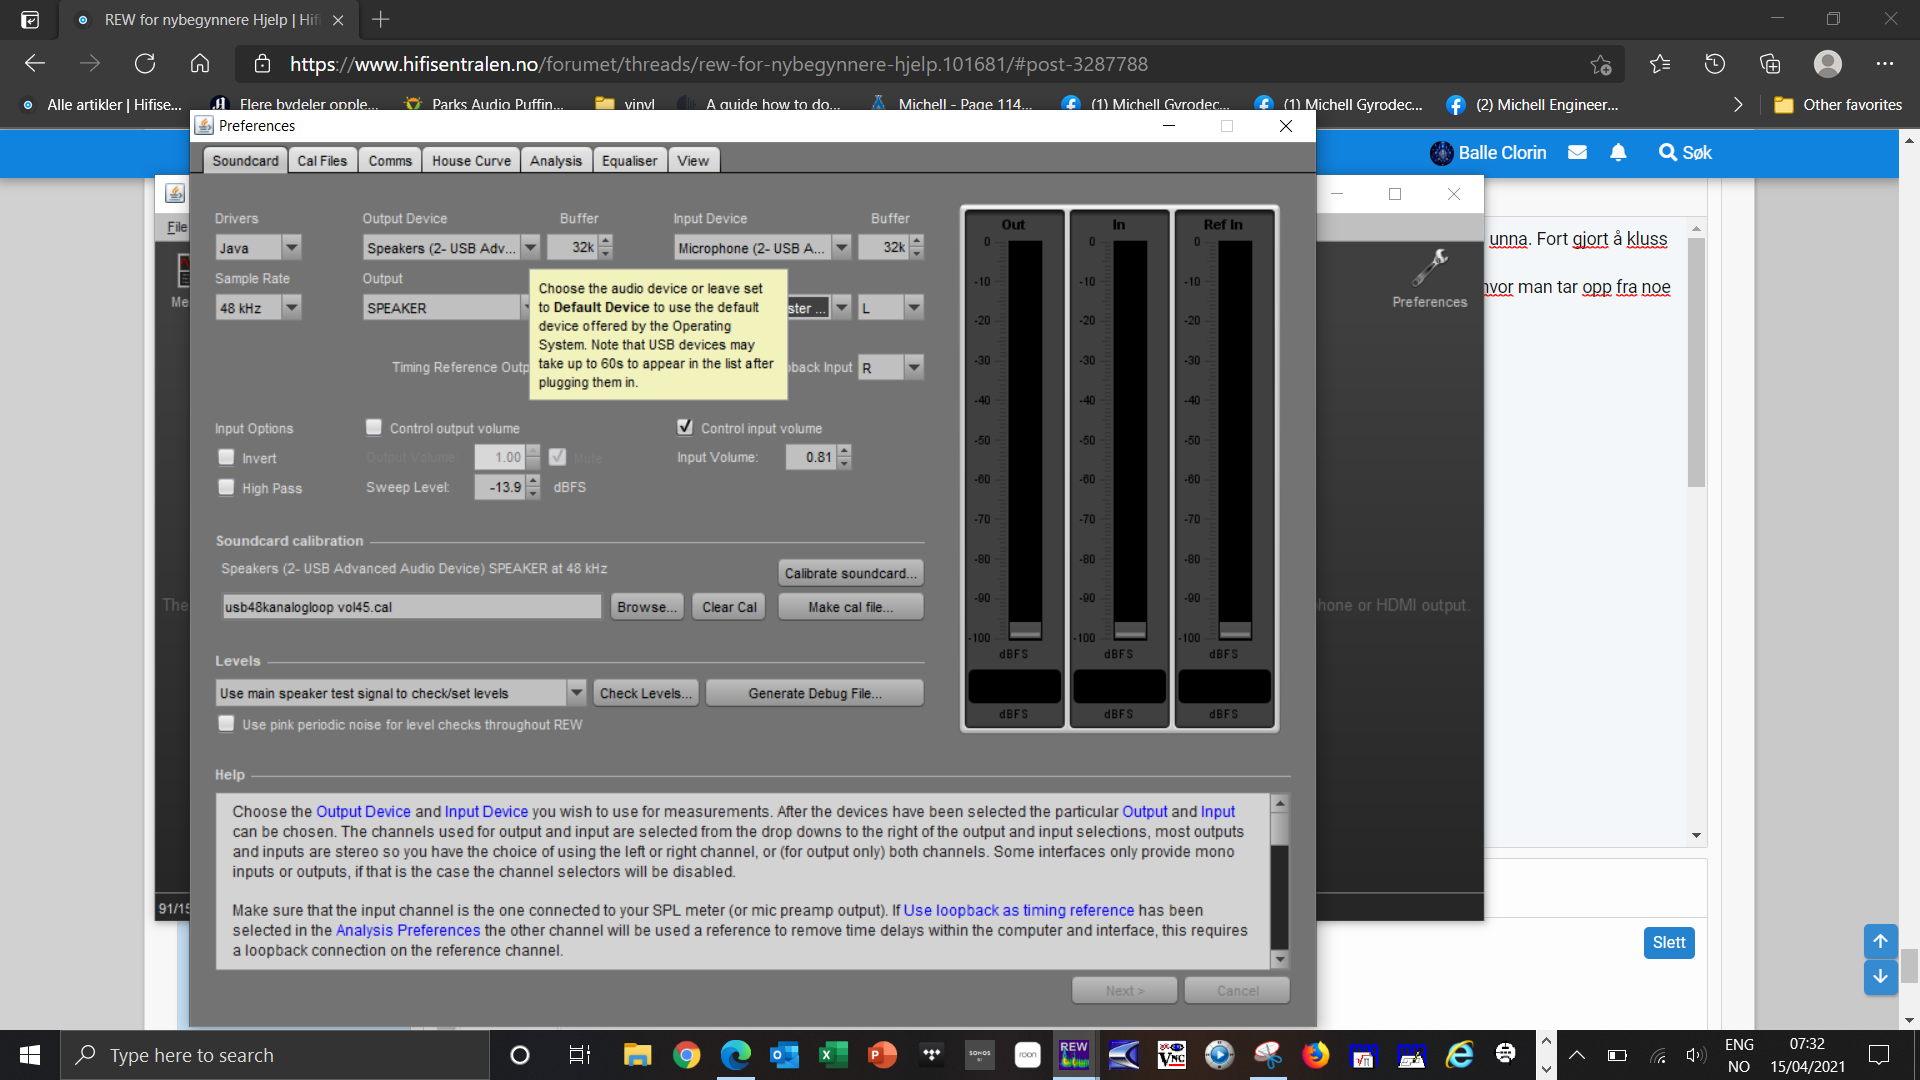Image resolution: width=1920 pixels, height=1080 pixels.
Task: Enable the High Pass checkbox
Action: [x=227, y=488]
